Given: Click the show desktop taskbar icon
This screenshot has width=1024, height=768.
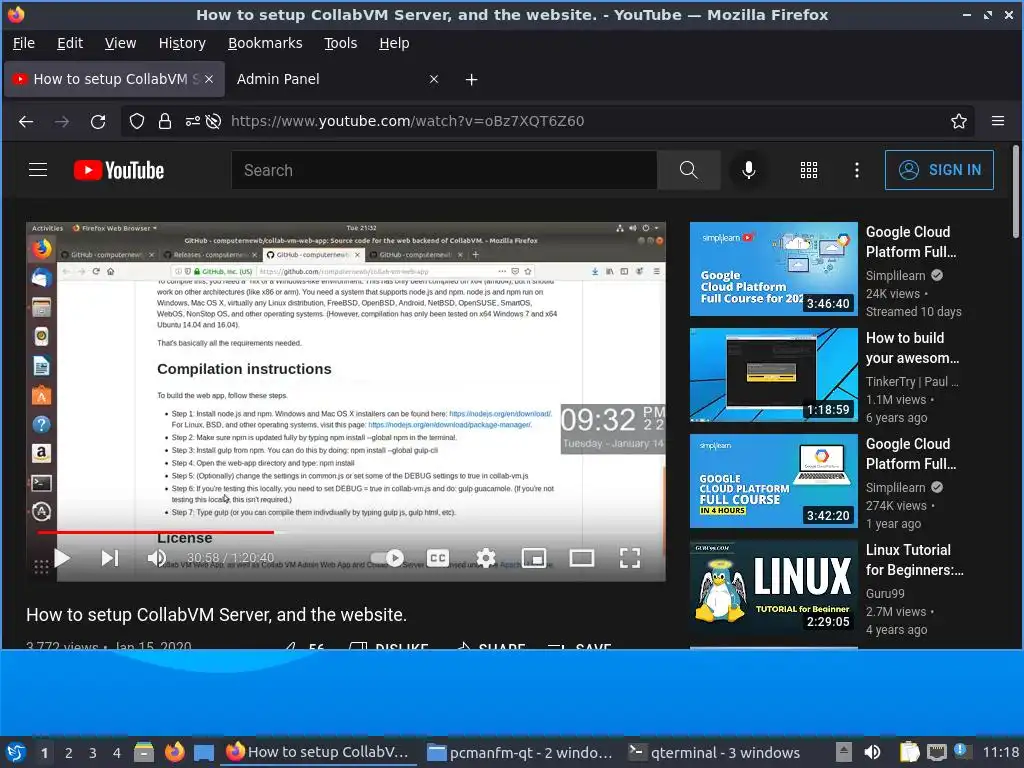Looking at the screenshot, I should click(x=204, y=752).
